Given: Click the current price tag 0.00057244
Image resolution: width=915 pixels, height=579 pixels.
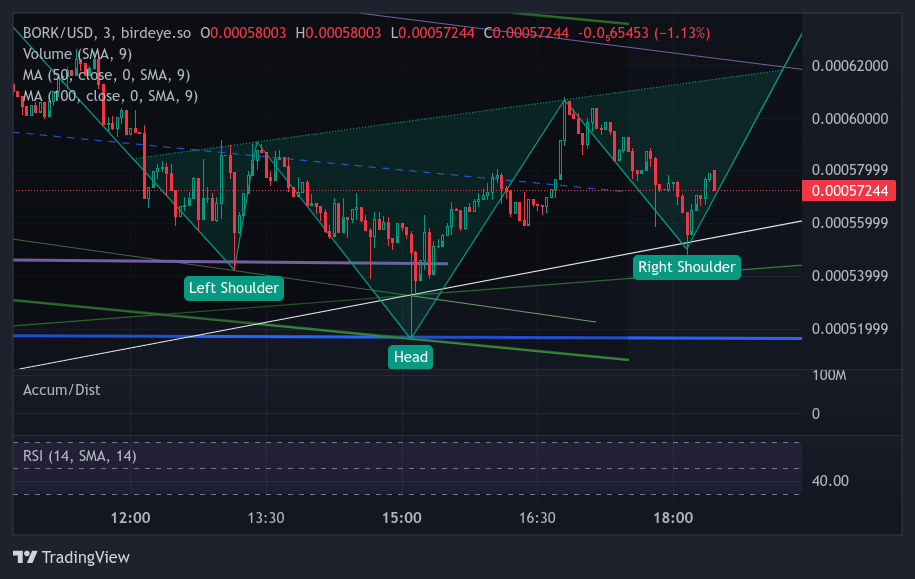Looking at the screenshot, I should 849,191.
